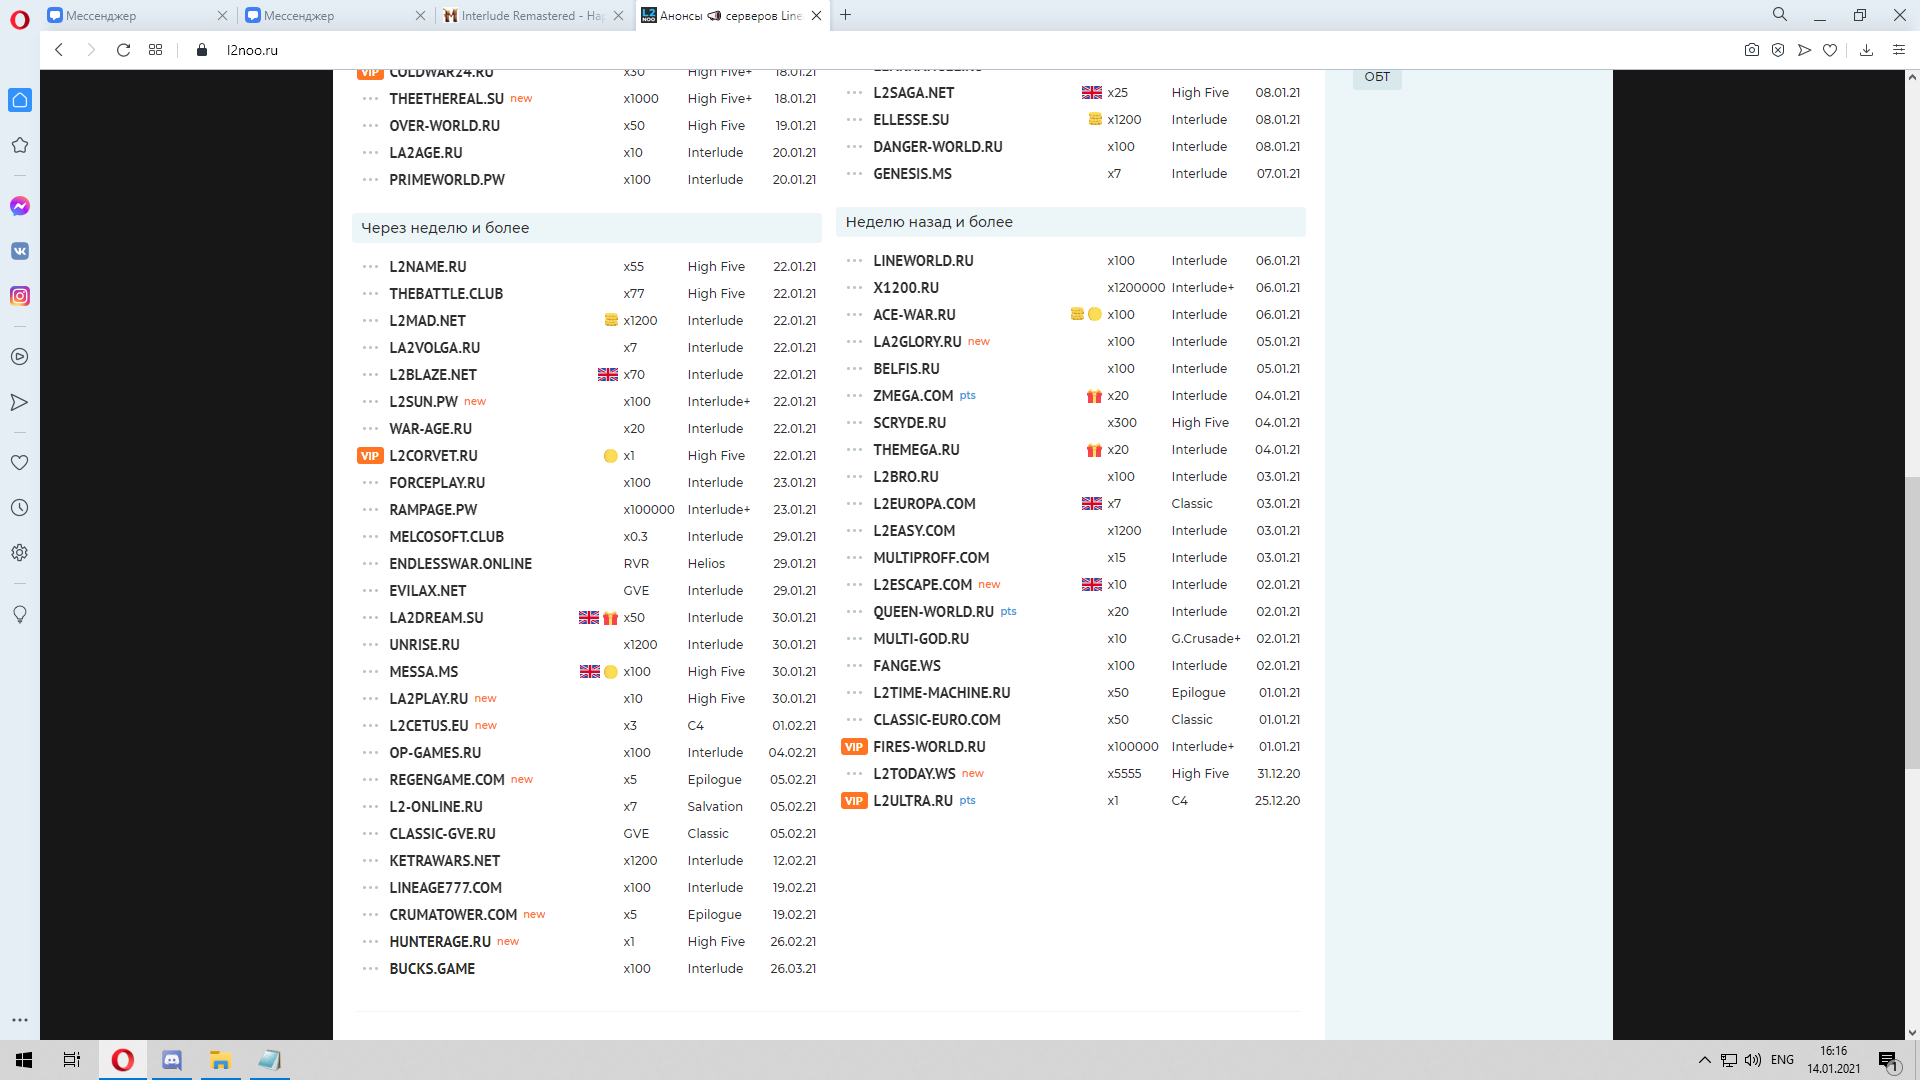Open Discord from the taskbar
1920x1080 pixels.
click(172, 1060)
